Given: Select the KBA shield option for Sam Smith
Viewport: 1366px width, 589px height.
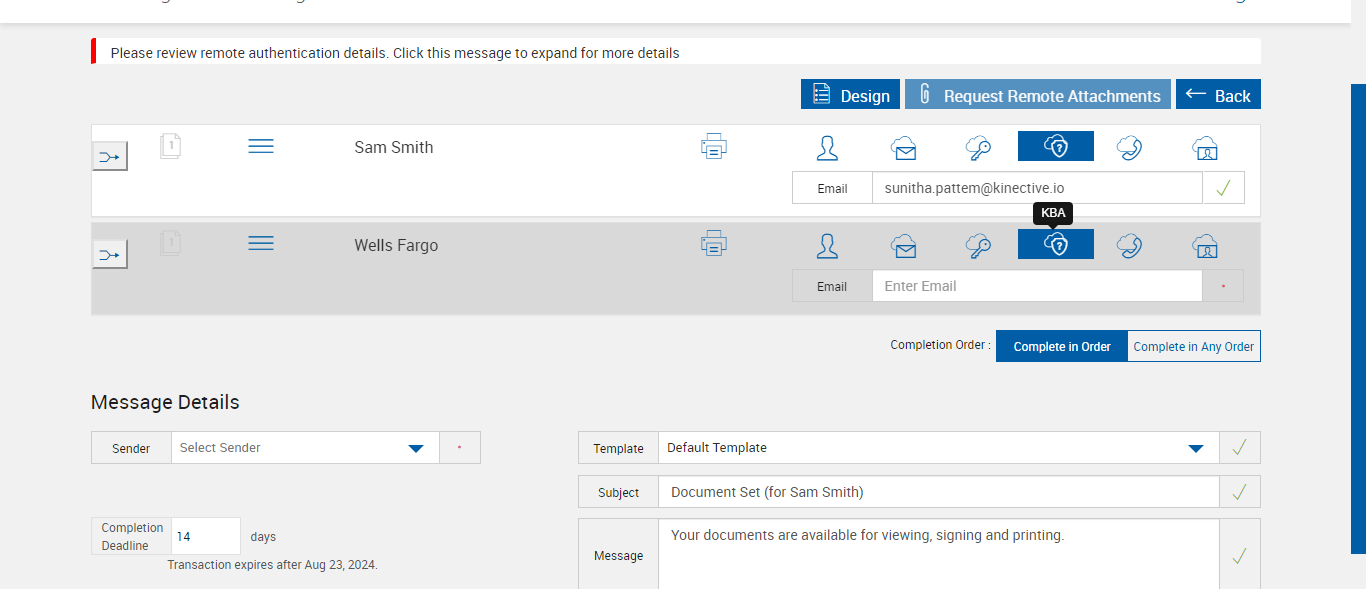Looking at the screenshot, I should click(1056, 147).
